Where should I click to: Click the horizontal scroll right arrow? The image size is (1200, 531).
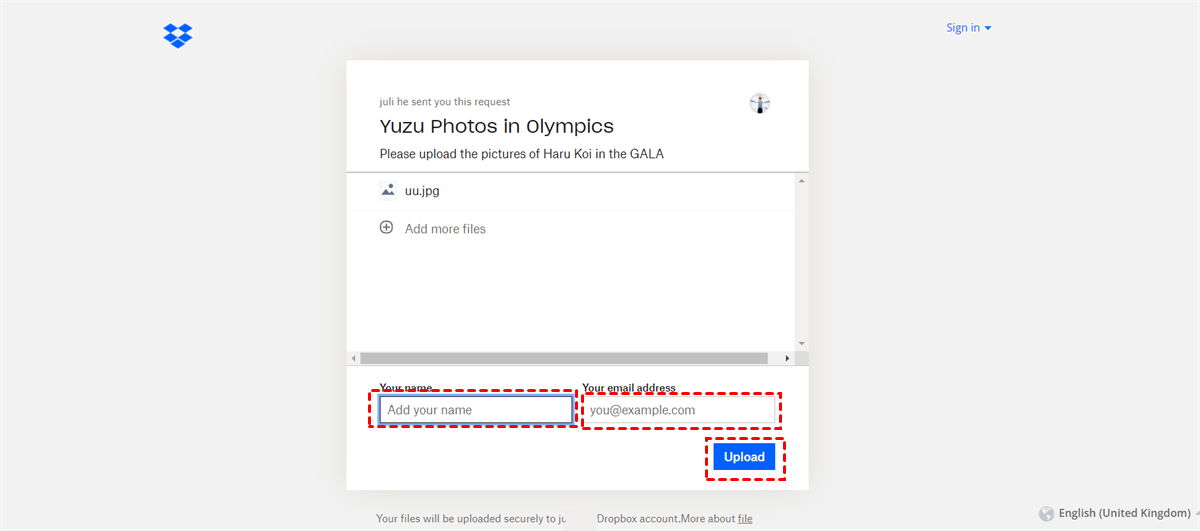point(787,358)
